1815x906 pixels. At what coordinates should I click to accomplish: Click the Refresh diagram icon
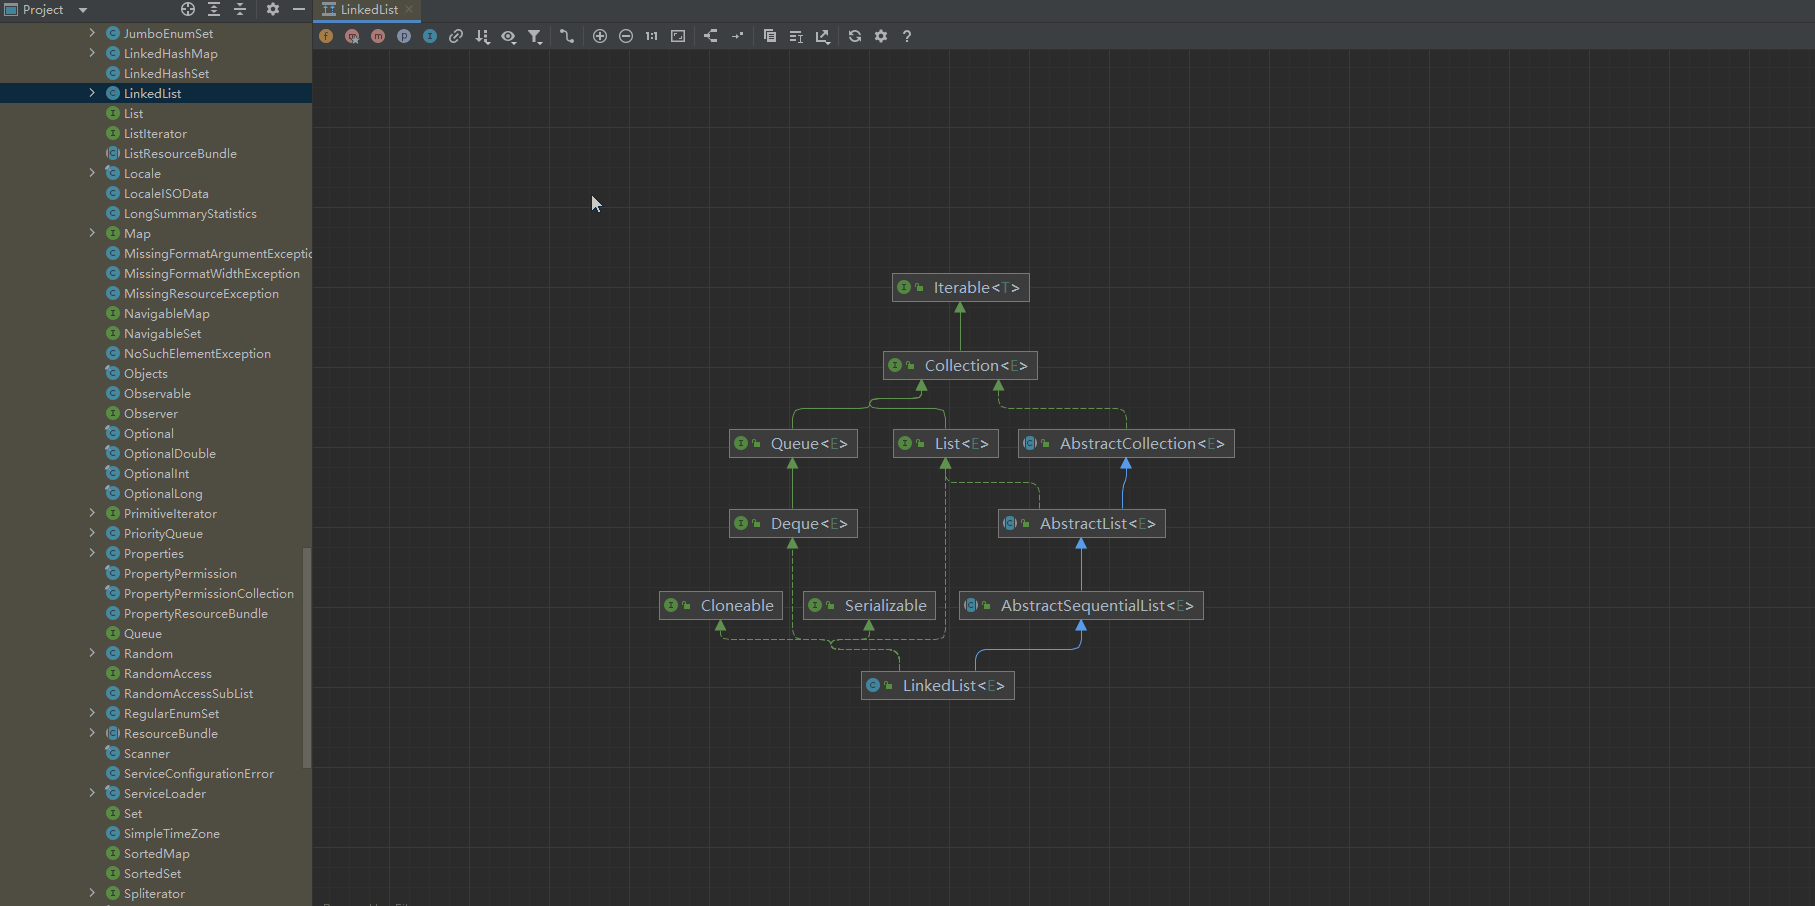(x=855, y=36)
